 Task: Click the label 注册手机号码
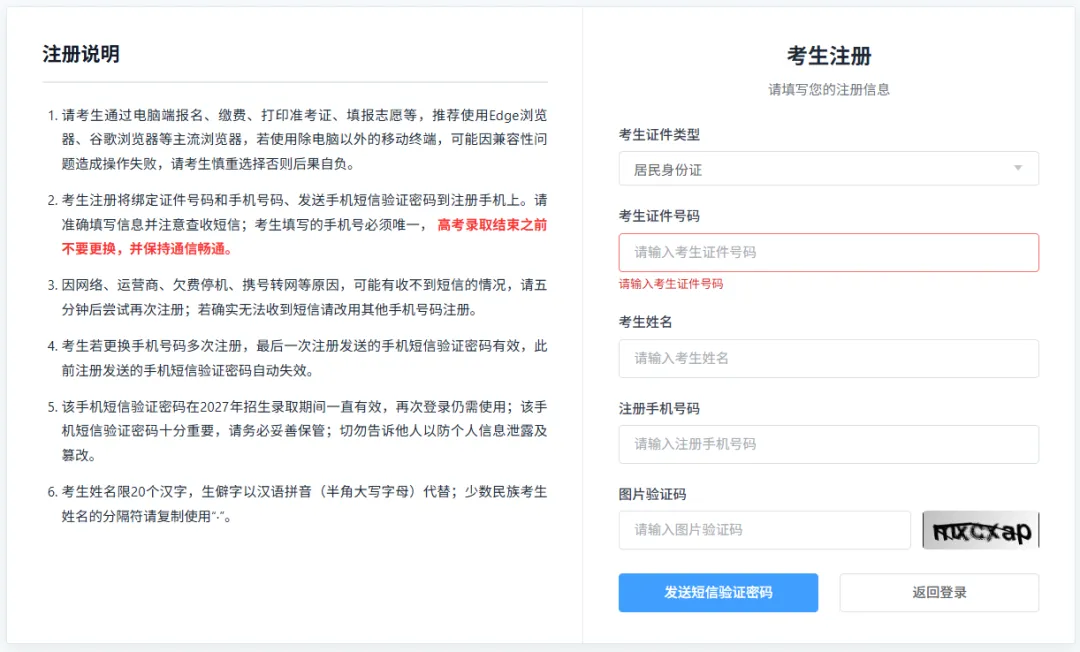pyautogui.click(x=659, y=408)
